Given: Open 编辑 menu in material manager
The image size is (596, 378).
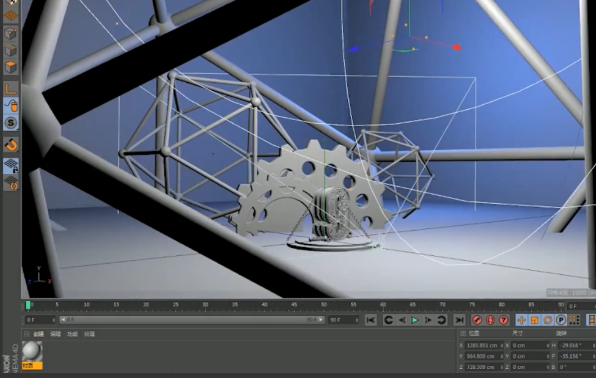Looking at the screenshot, I should (55, 334).
